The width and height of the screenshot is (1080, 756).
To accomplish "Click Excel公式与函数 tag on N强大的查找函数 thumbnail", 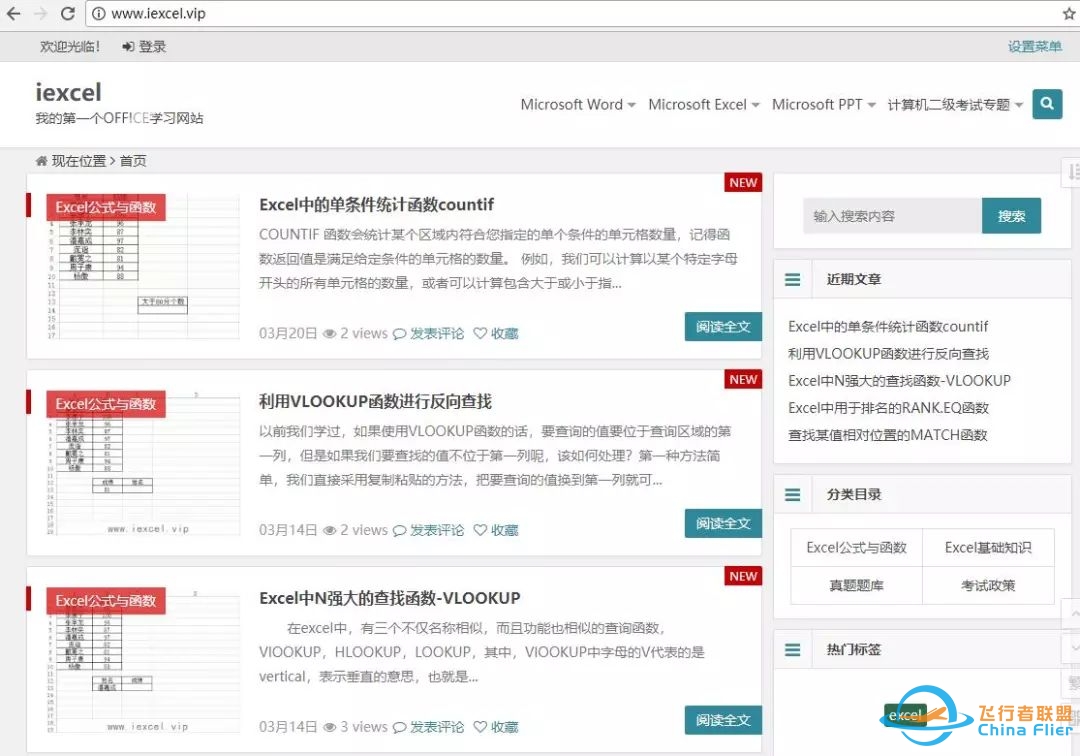I will point(106,601).
